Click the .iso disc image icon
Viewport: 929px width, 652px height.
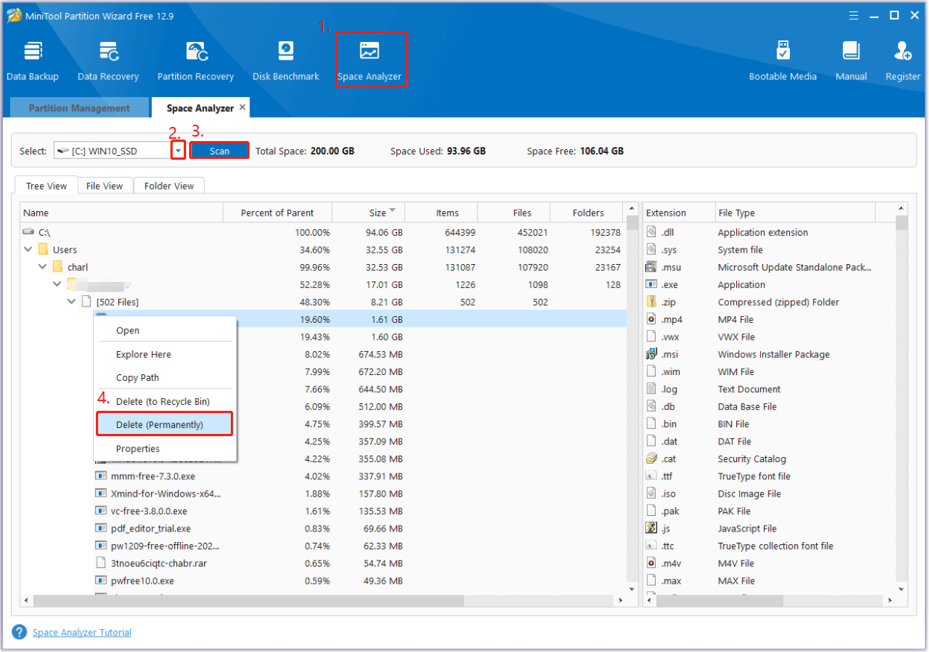652,493
